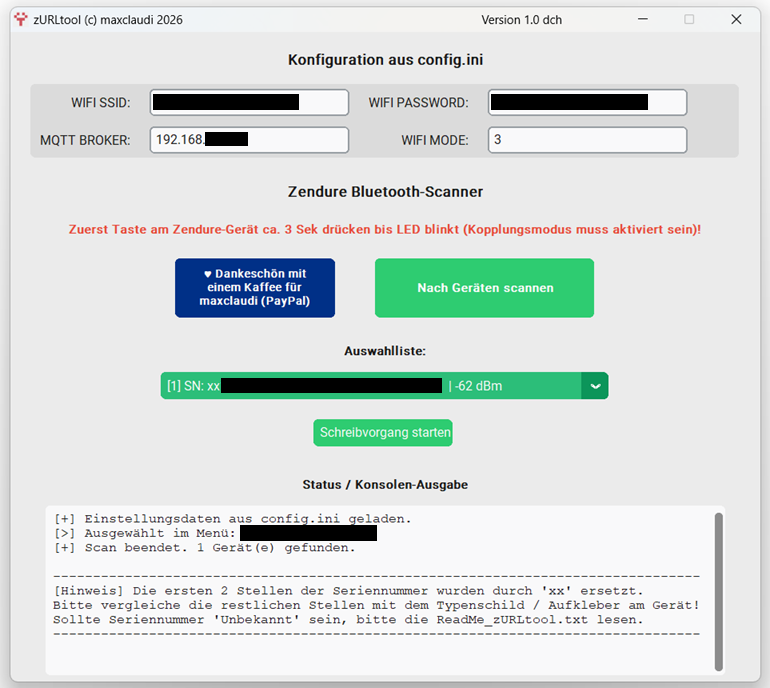
Task: Click into the WIFI SSID input field
Action: coord(249,103)
